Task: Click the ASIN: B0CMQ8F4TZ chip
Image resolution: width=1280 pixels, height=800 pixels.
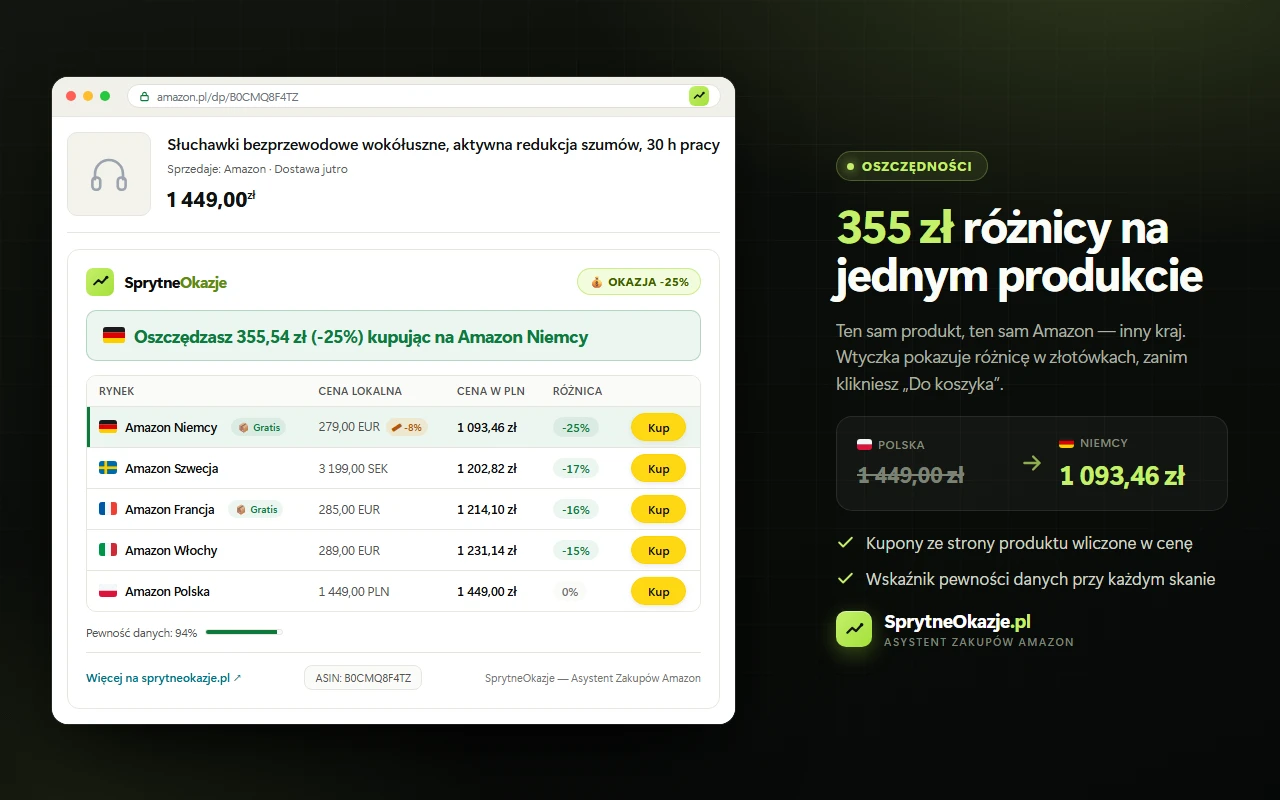Action: [x=363, y=678]
